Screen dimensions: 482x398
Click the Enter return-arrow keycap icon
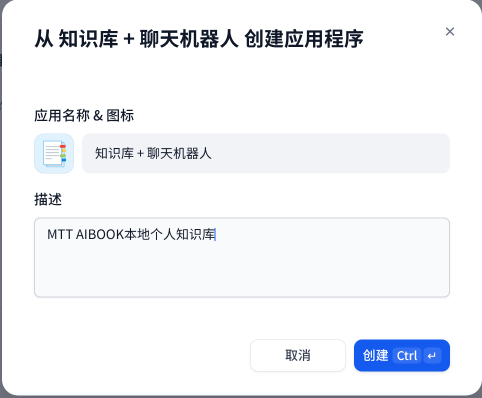tap(432, 356)
